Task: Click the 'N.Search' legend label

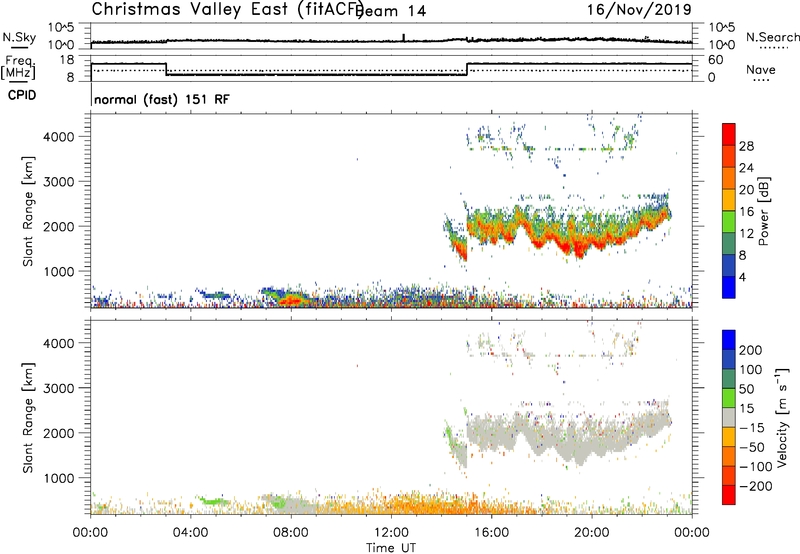Action: 772,37
